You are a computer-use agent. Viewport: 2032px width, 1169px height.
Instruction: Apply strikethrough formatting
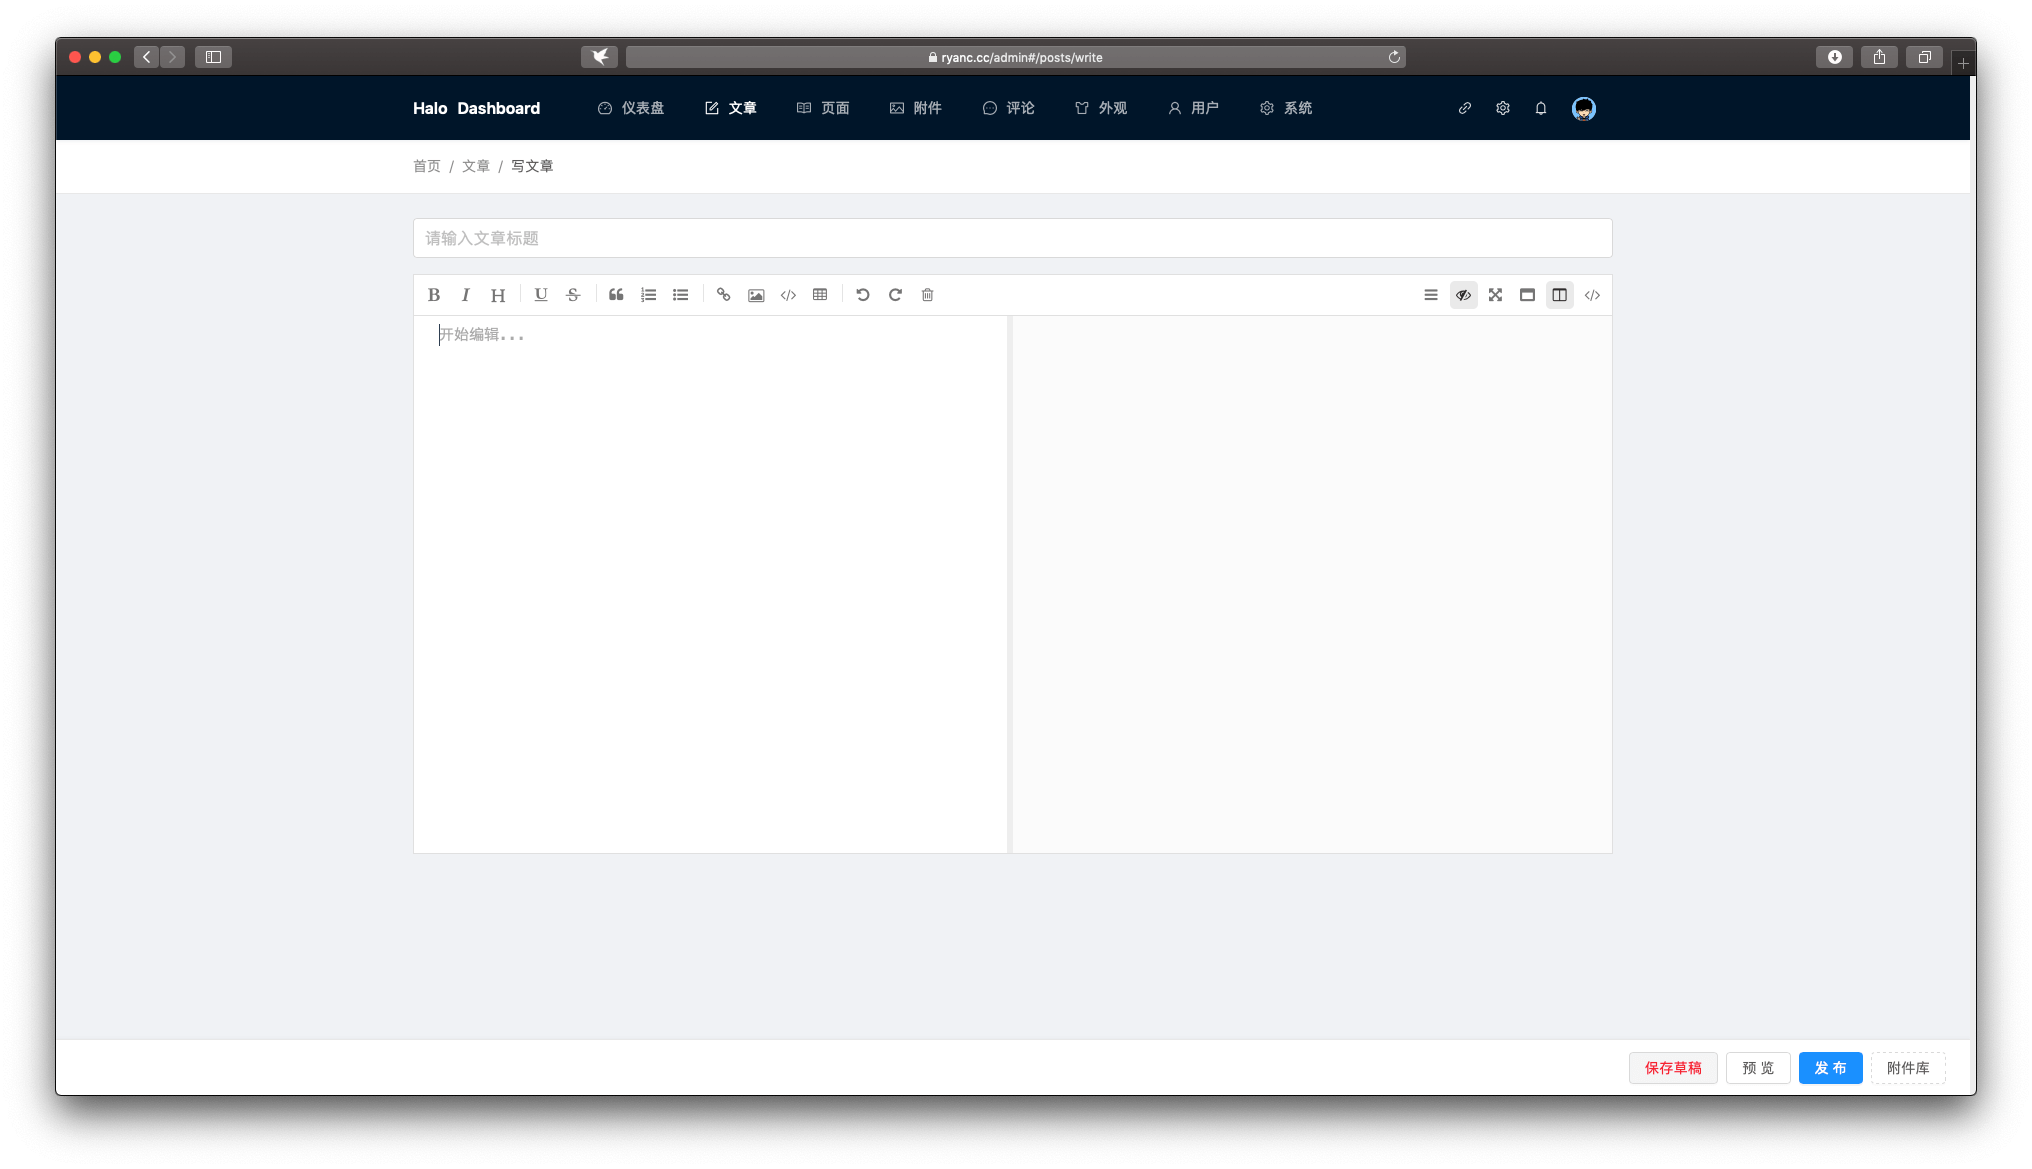pos(573,295)
